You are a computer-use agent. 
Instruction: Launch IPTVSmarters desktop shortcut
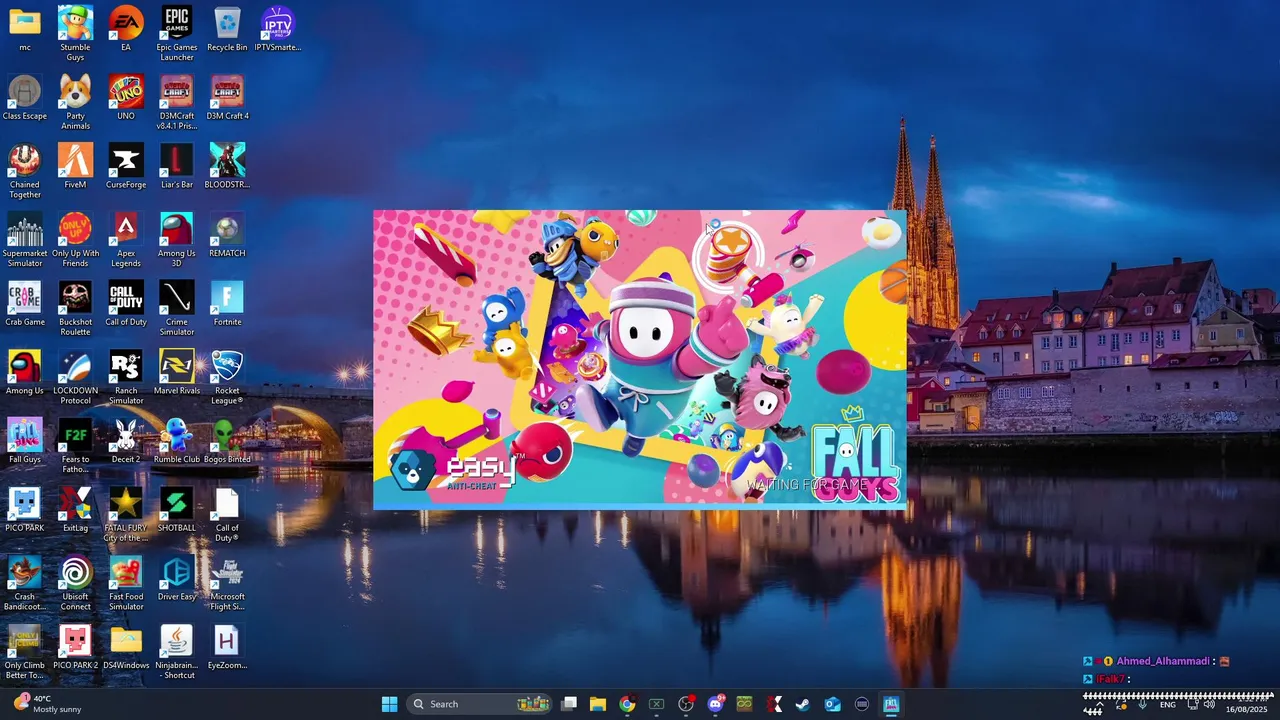pyautogui.click(x=278, y=28)
